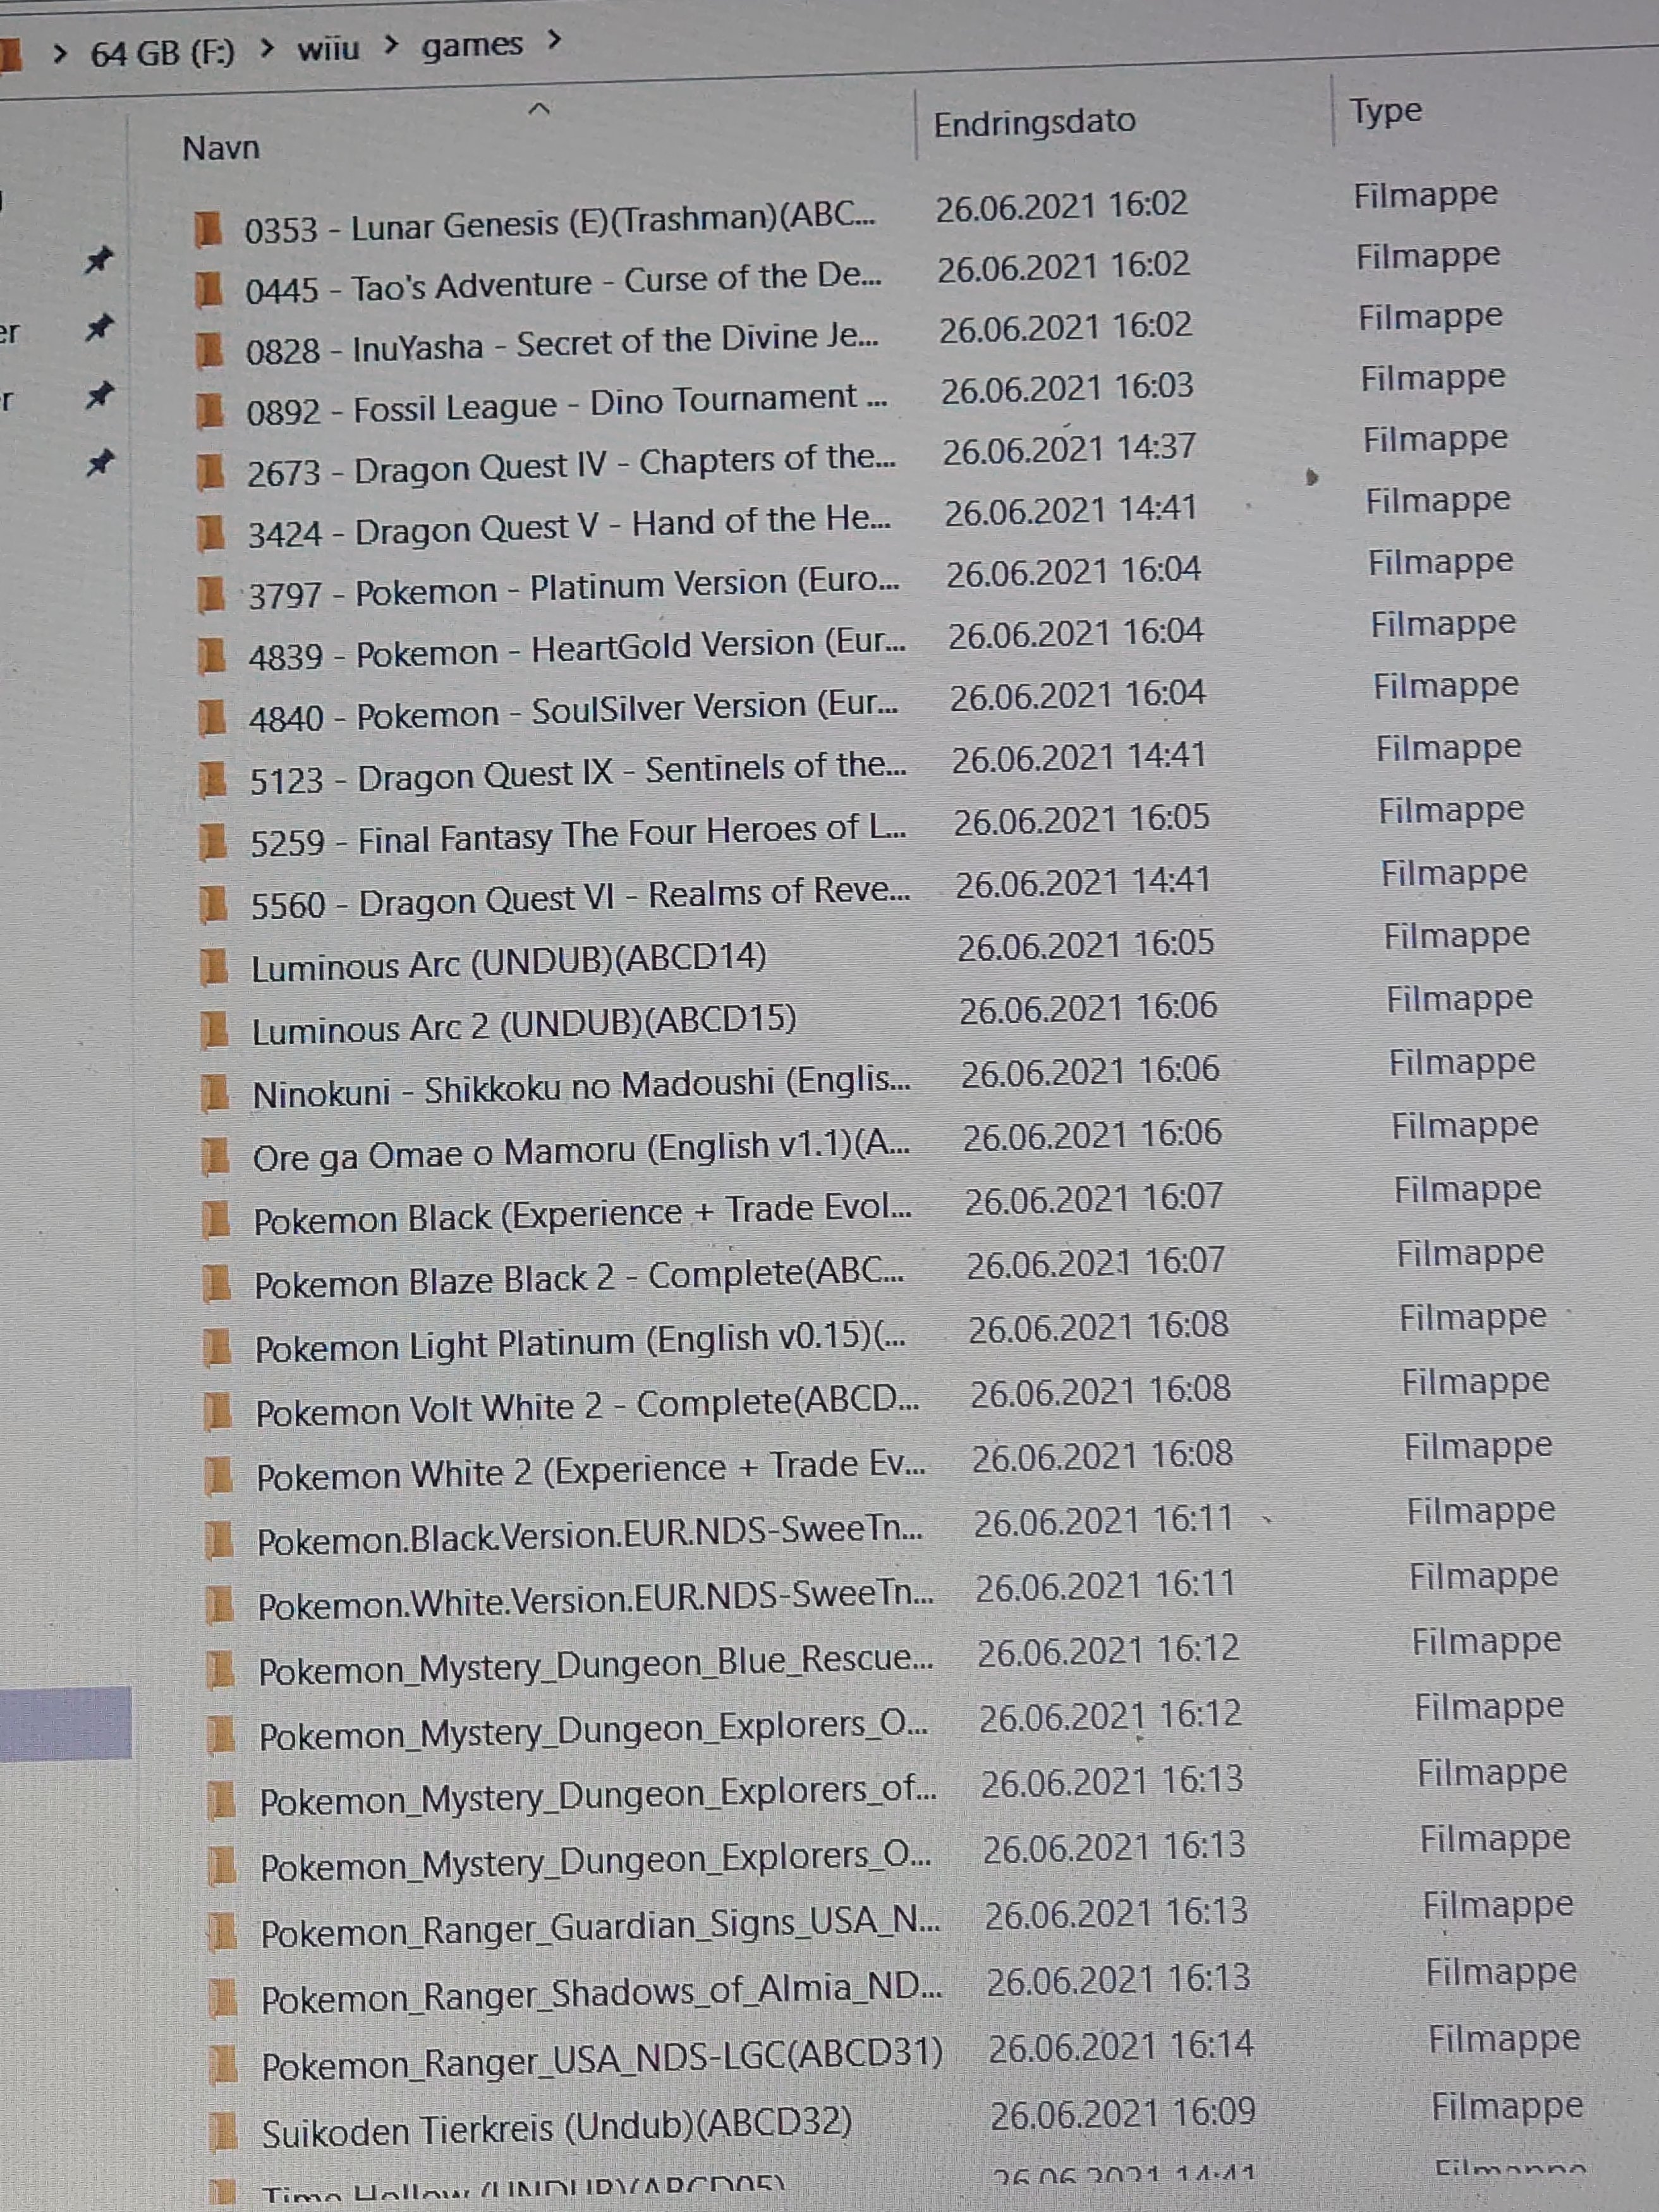Click folder icon for 5123 - Dragon Quest IX
The width and height of the screenshot is (1659, 2212).
212,780
